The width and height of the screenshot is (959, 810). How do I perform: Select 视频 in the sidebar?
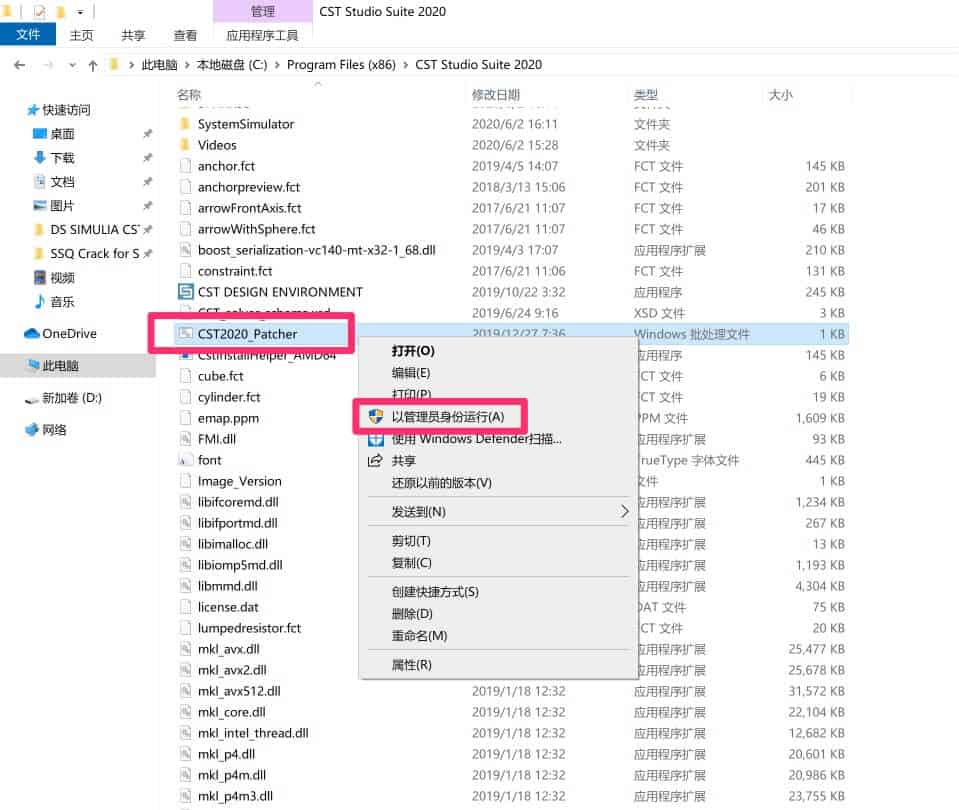(x=62, y=278)
